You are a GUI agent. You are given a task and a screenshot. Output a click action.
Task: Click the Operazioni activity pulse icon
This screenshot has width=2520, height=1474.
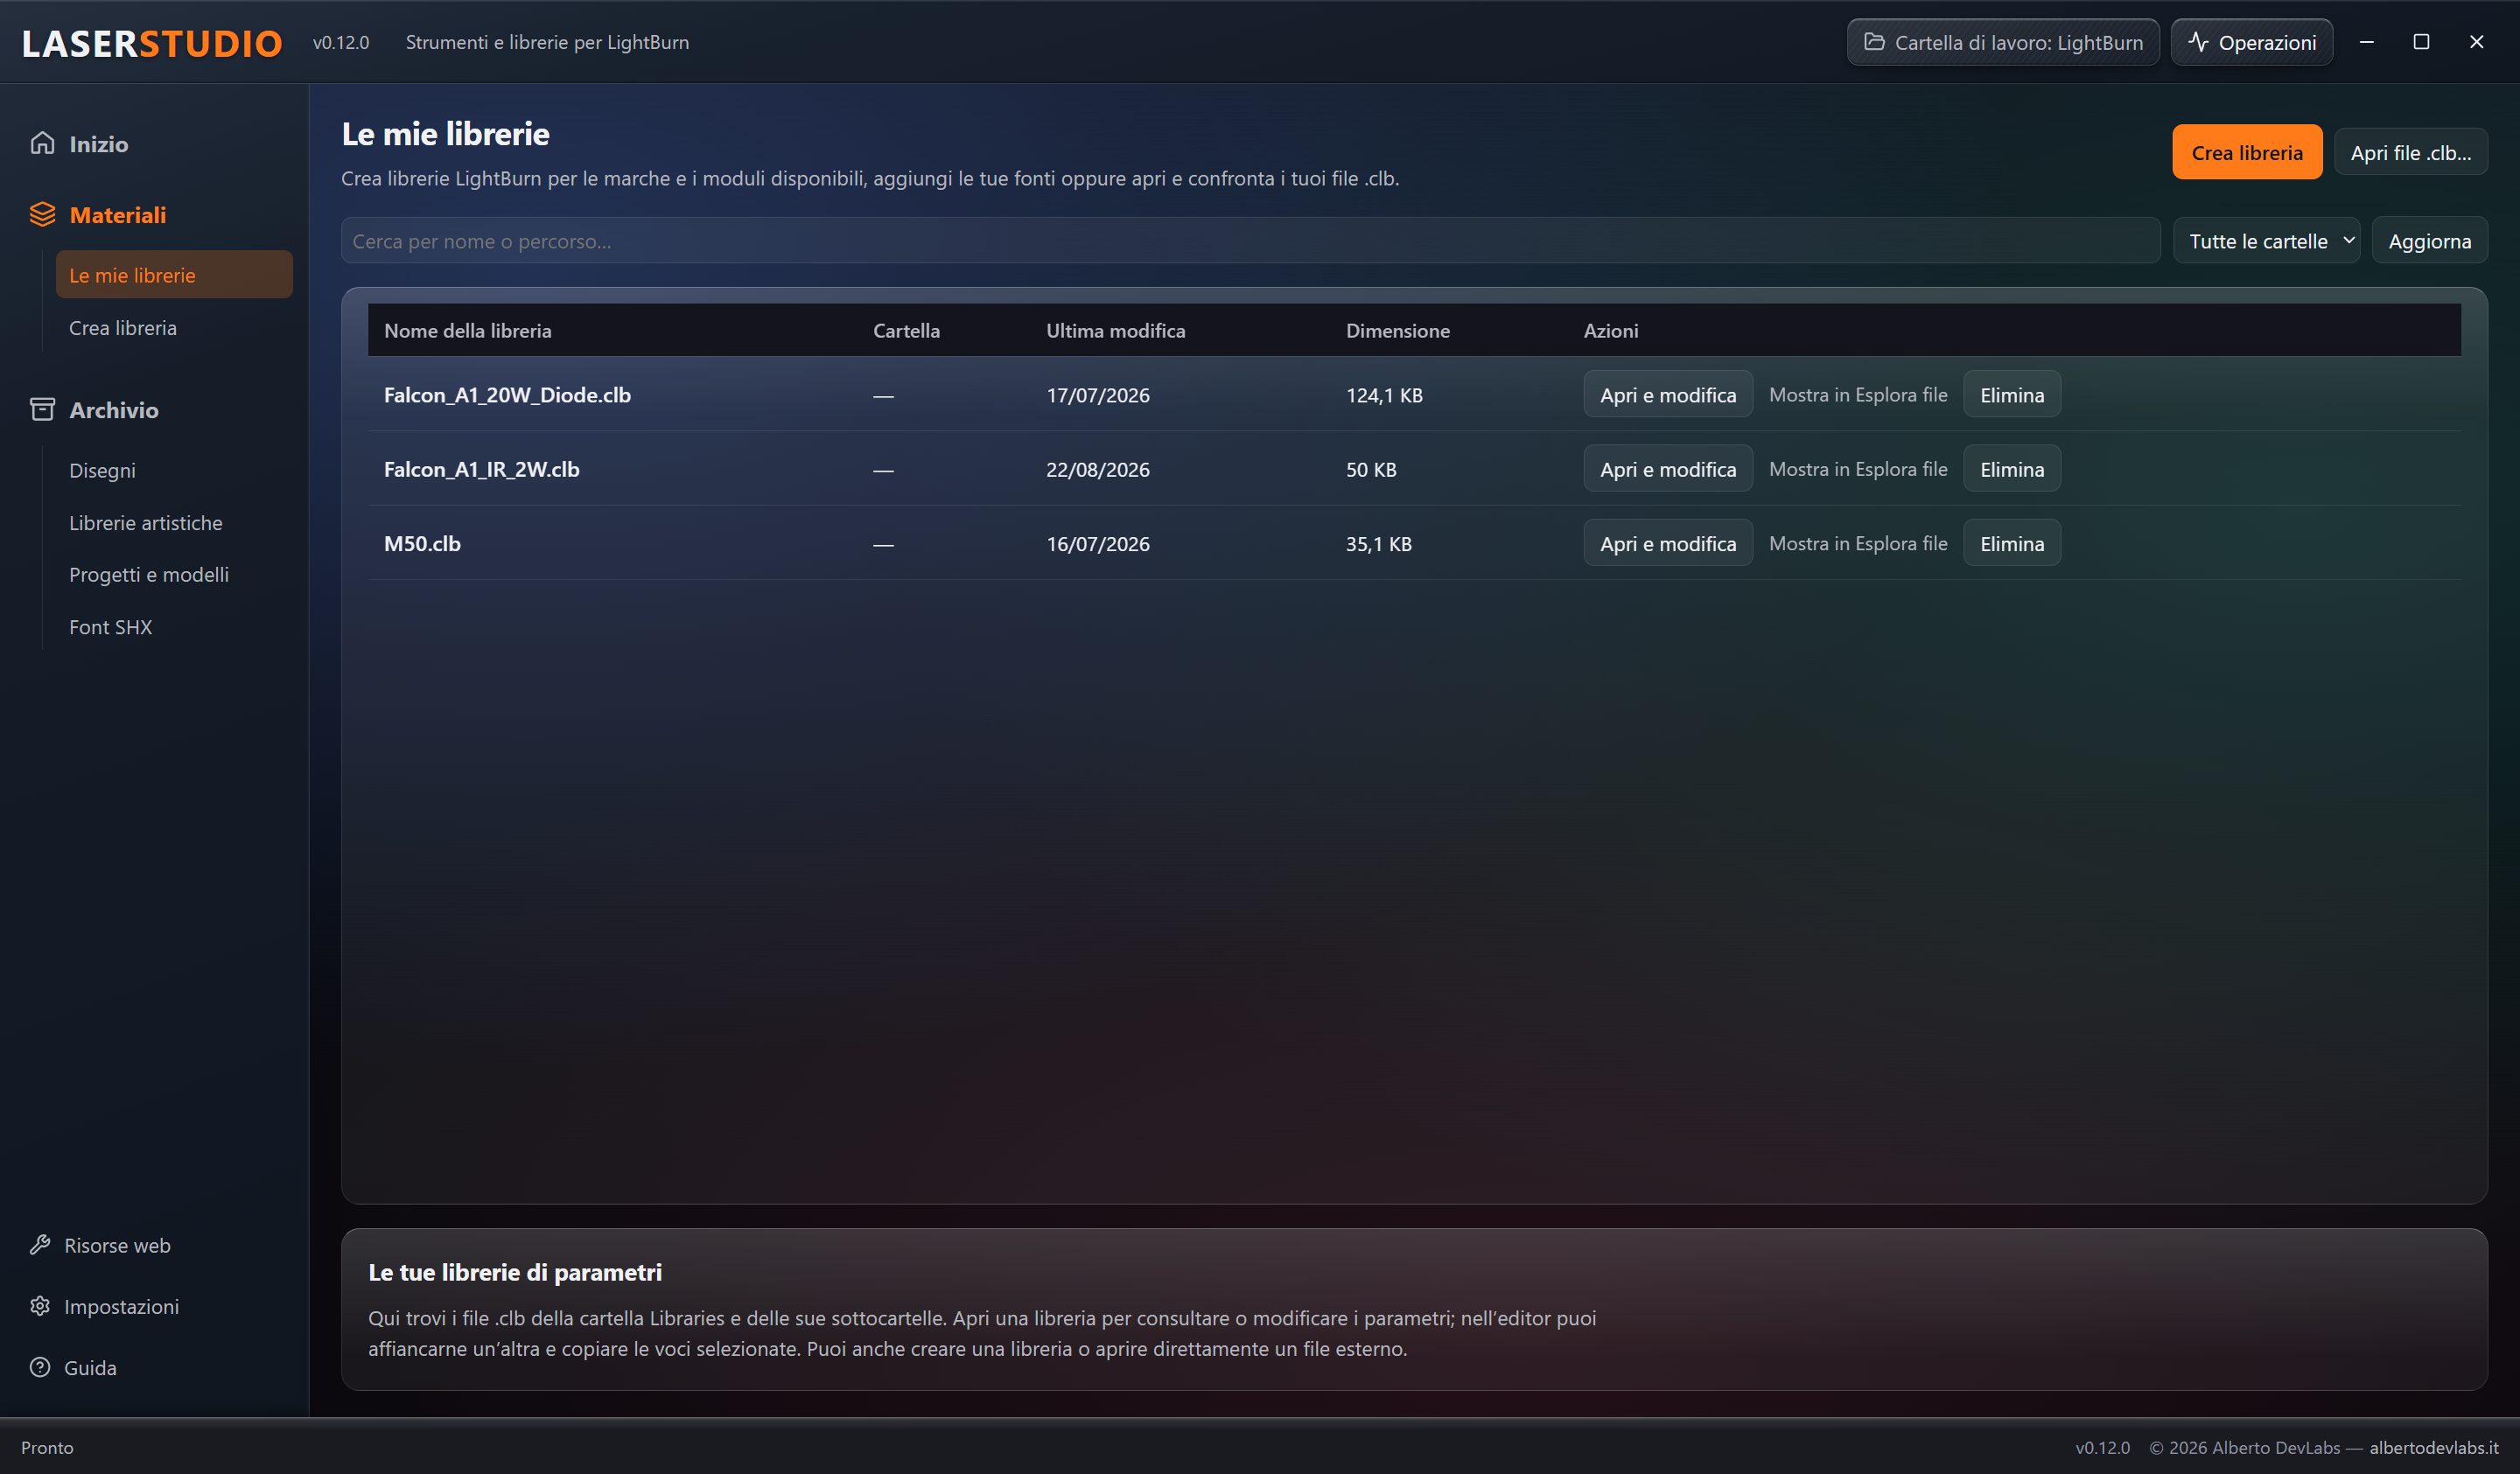(2198, 42)
